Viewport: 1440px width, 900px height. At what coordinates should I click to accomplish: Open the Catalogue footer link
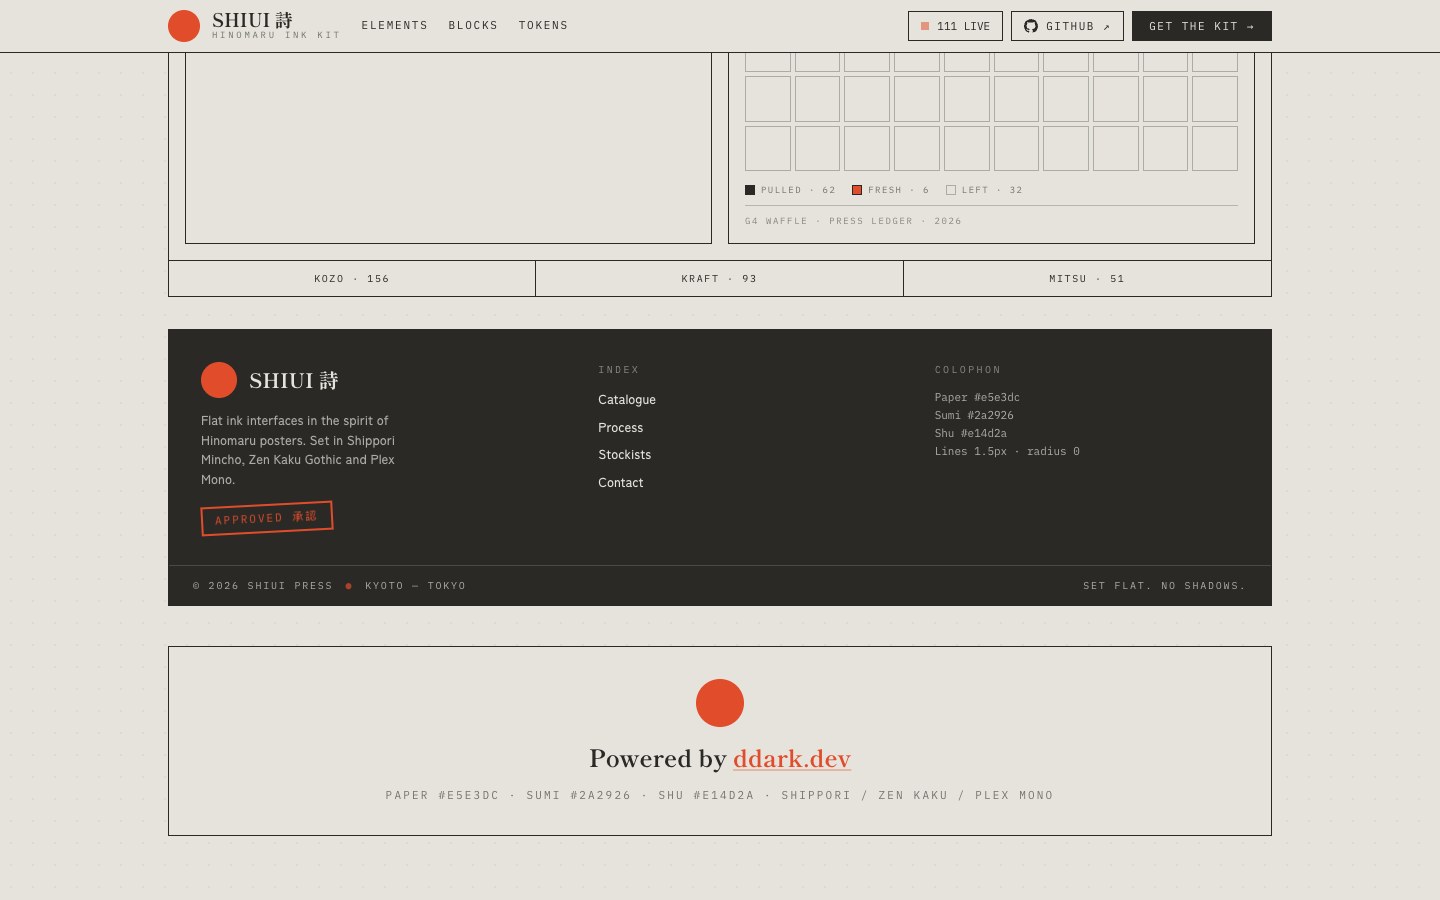(627, 400)
